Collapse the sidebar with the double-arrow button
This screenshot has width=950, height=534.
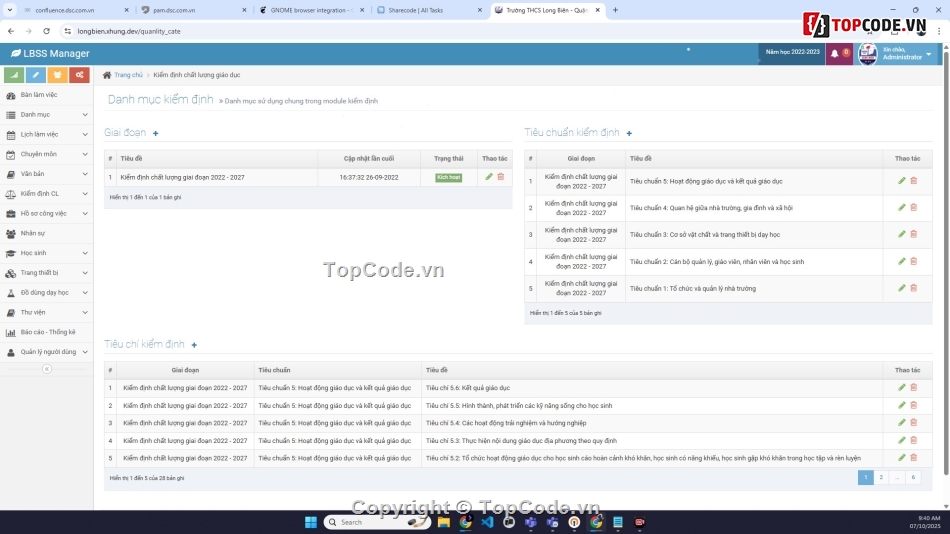[46, 369]
